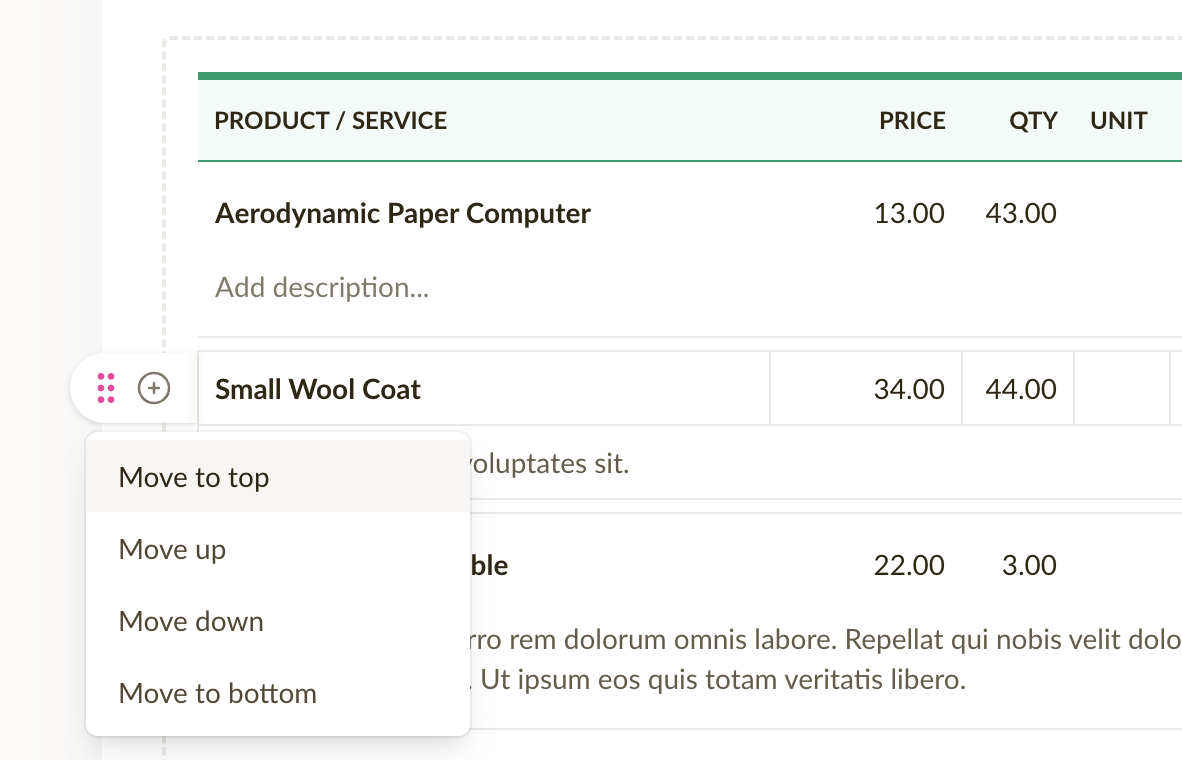Click the QTY column header
Viewport: 1182px width, 760px height.
pyautogui.click(x=1033, y=121)
